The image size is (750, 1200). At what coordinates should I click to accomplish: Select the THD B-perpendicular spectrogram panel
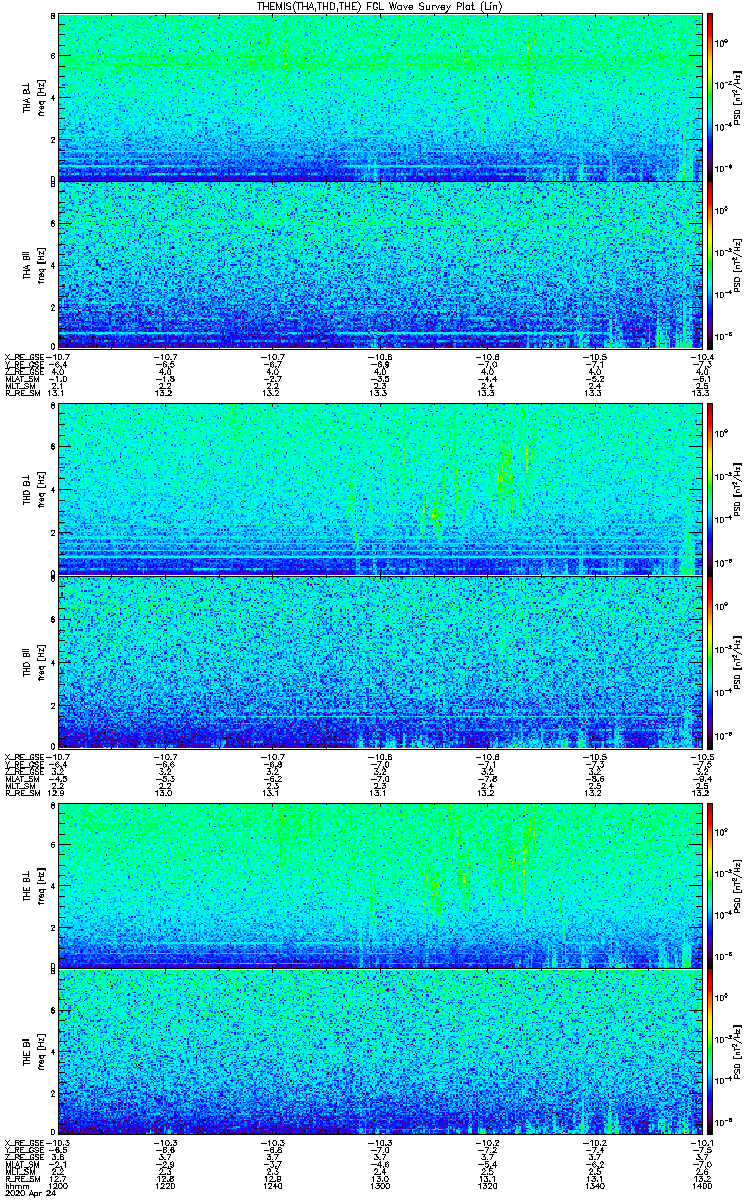pyautogui.click(x=379, y=490)
